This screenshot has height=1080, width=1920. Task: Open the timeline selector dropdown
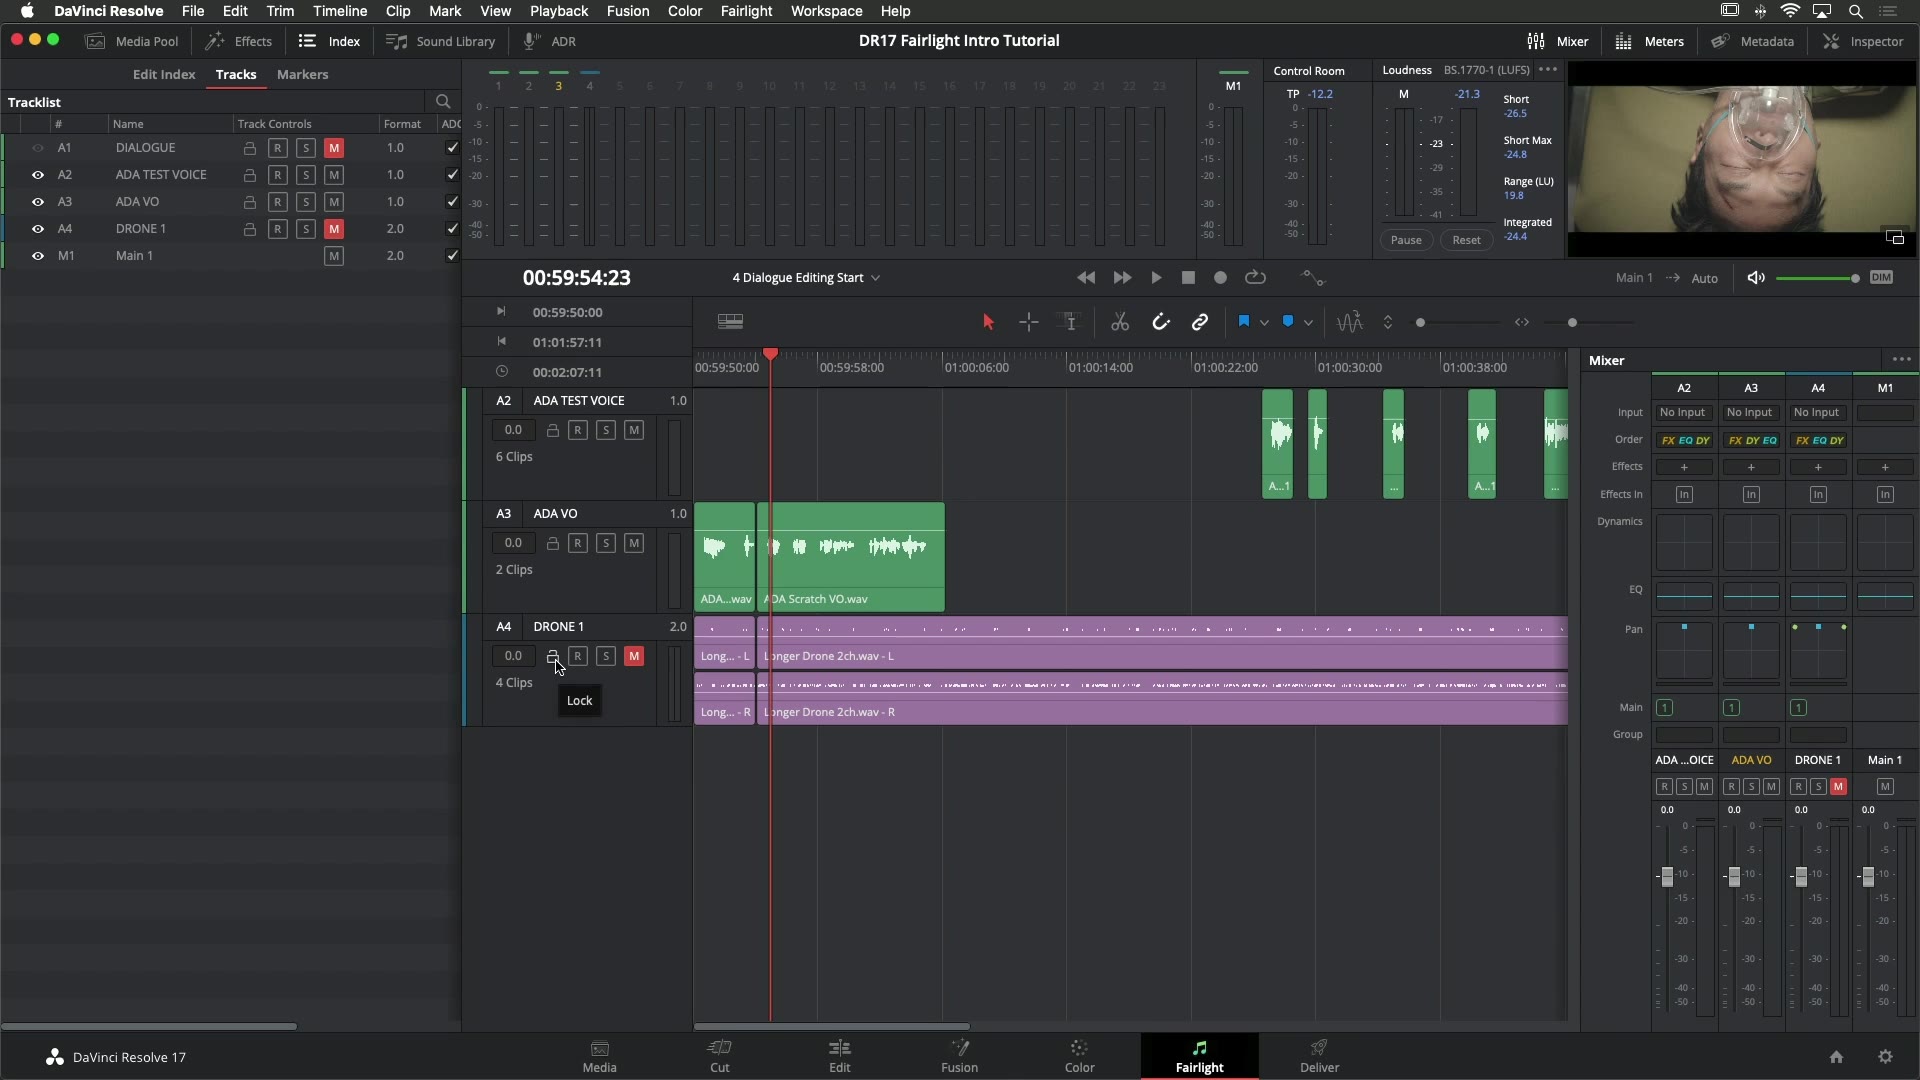pos(806,278)
